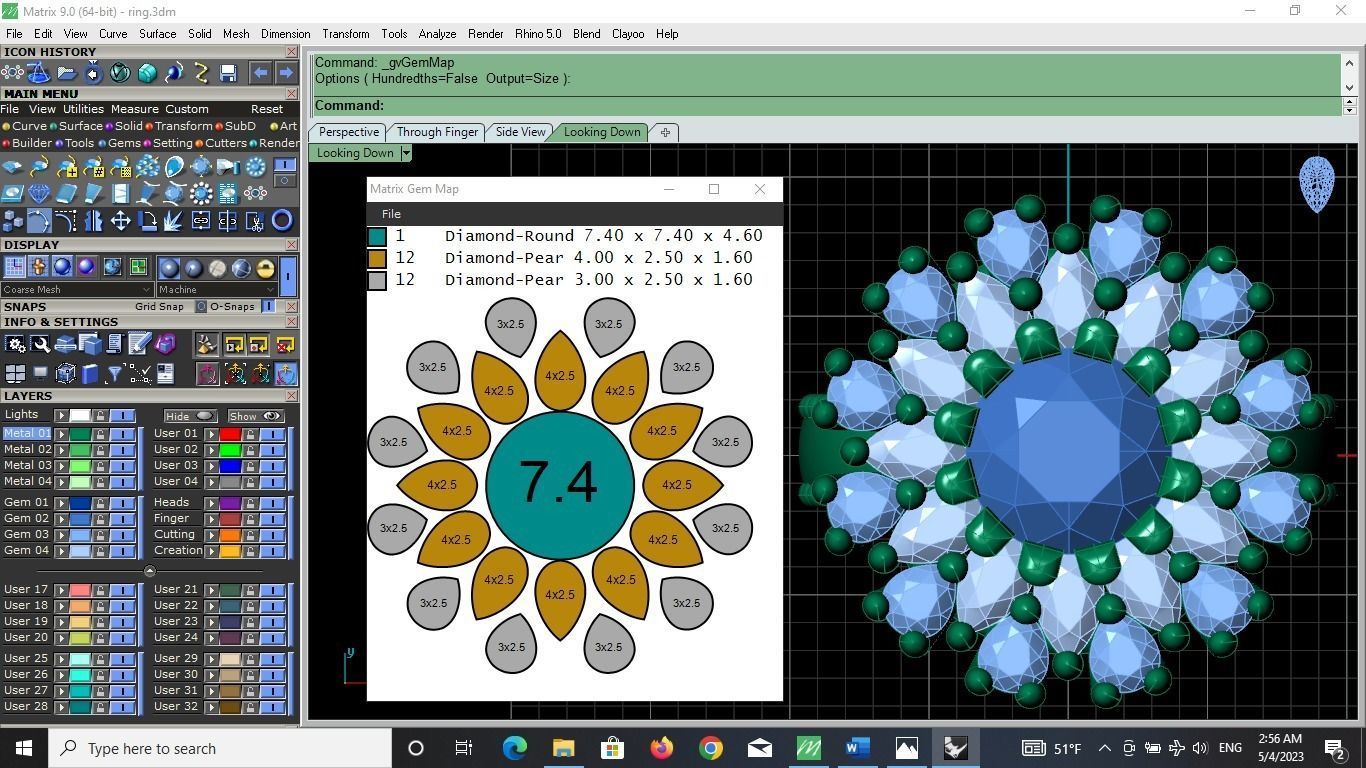The image size is (1366, 768).
Task: Toggle Metal 01 layer visibility switch
Action: point(122,433)
